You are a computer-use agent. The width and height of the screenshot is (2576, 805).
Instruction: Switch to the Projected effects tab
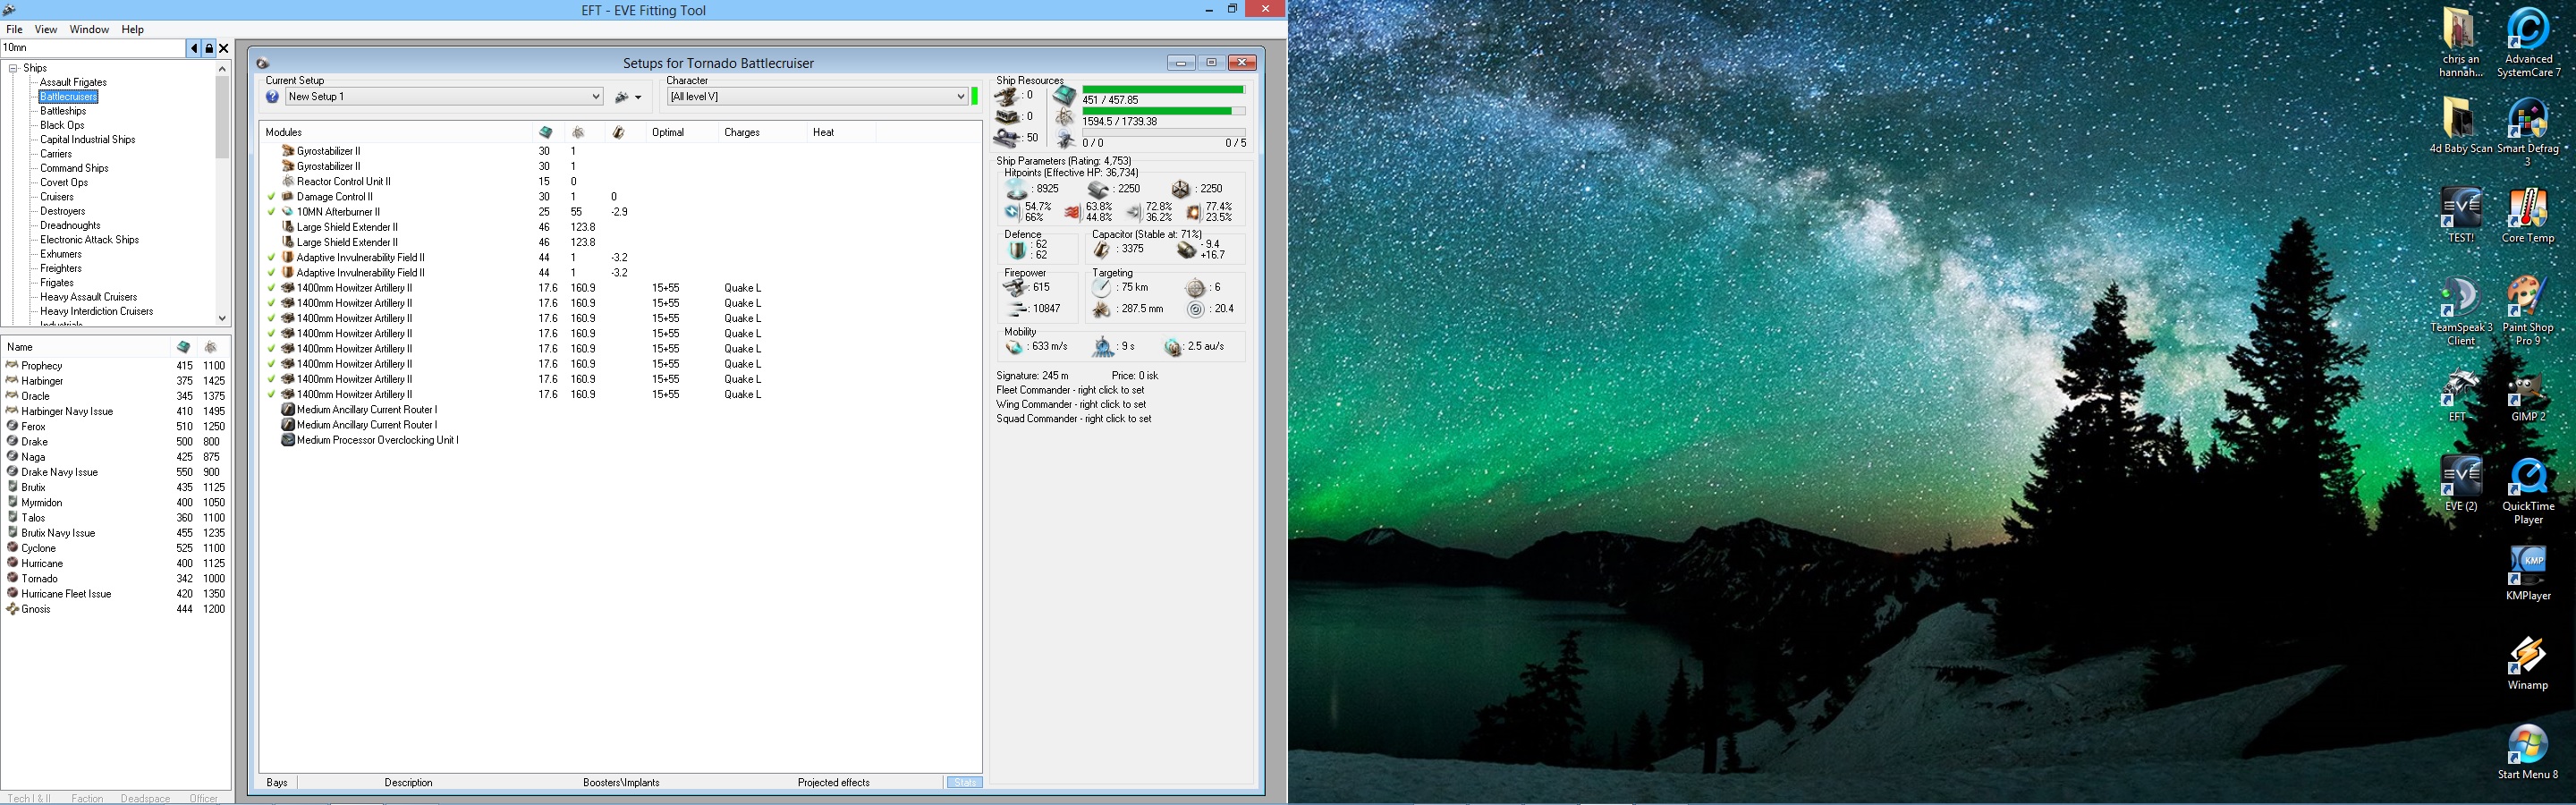click(834, 783)
